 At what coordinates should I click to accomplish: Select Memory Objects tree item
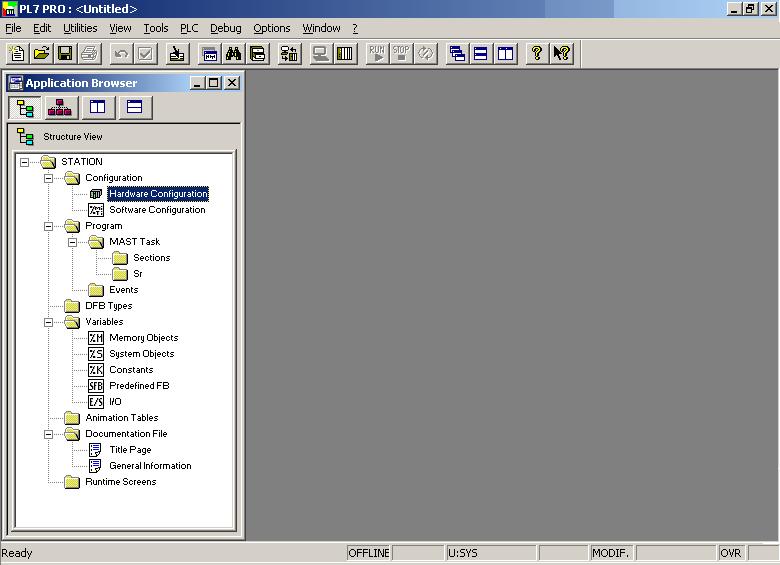(144, 338)
